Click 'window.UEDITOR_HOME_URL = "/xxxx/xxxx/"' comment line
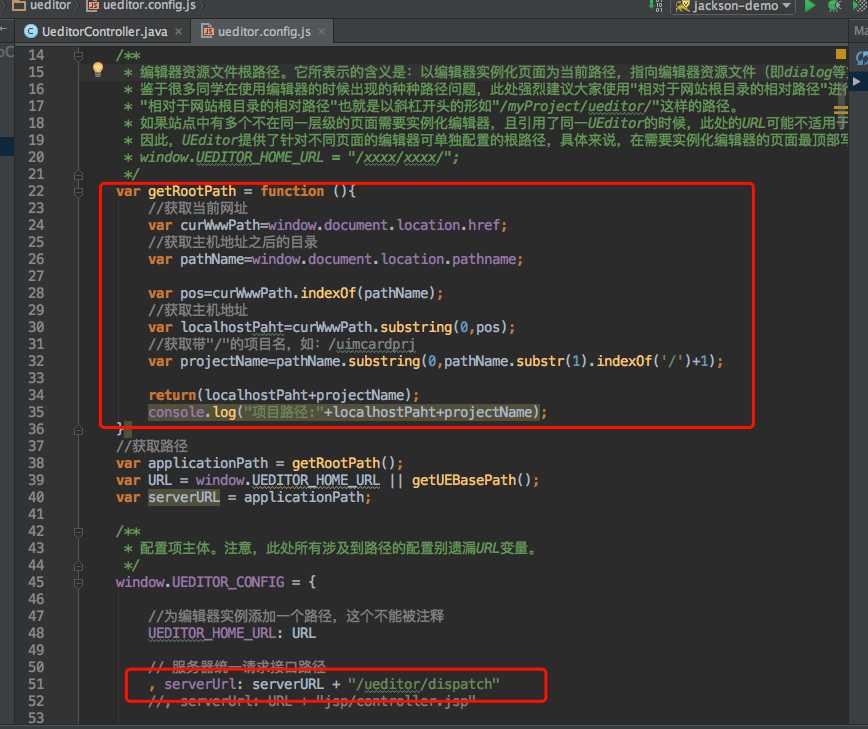The image size is (868, 729). click(299, 158)
